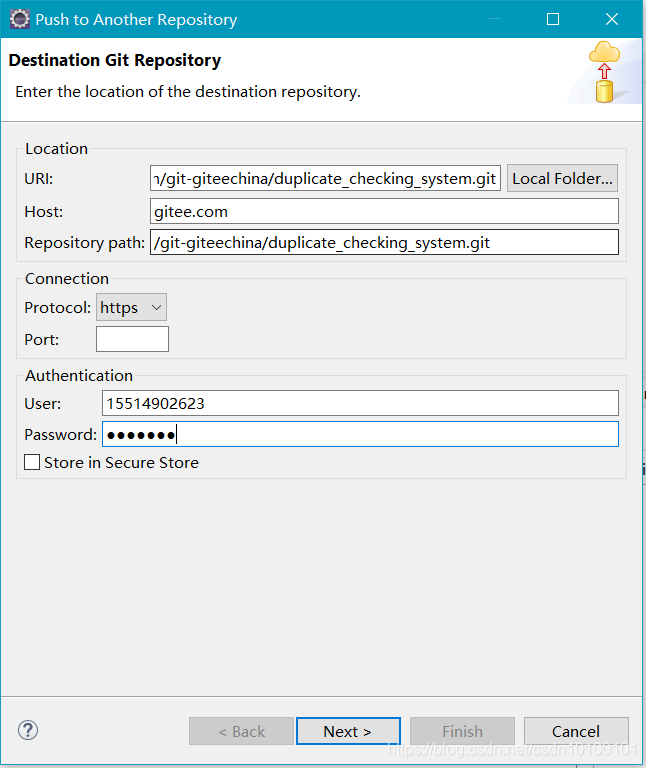This screenshot has width=646, height=768.
Task: Click the "Repository path:" label
Action: 85,242
